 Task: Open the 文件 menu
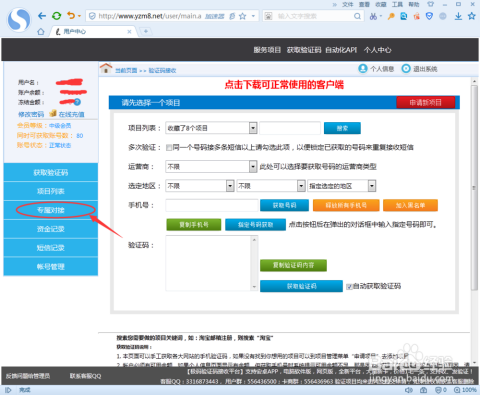tap(347, 4)
